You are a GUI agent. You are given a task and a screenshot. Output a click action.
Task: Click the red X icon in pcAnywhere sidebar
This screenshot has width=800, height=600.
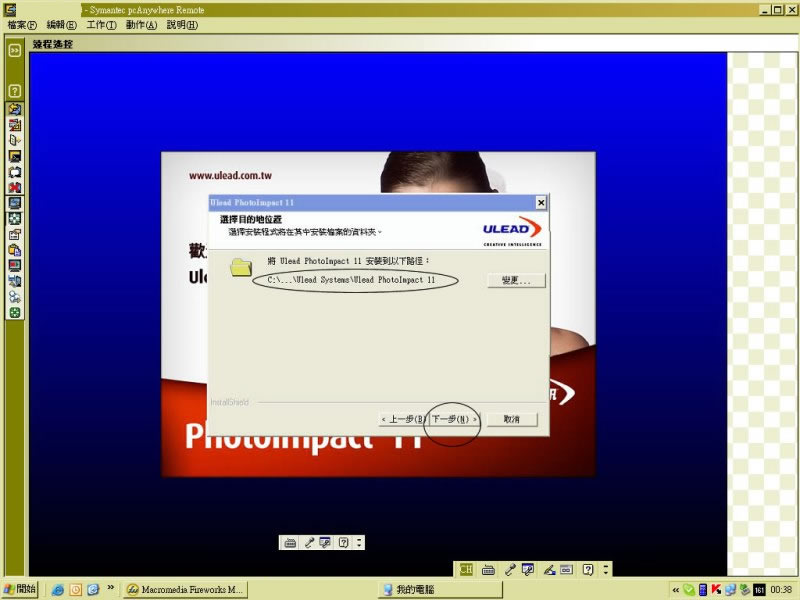tap(15, 187)
